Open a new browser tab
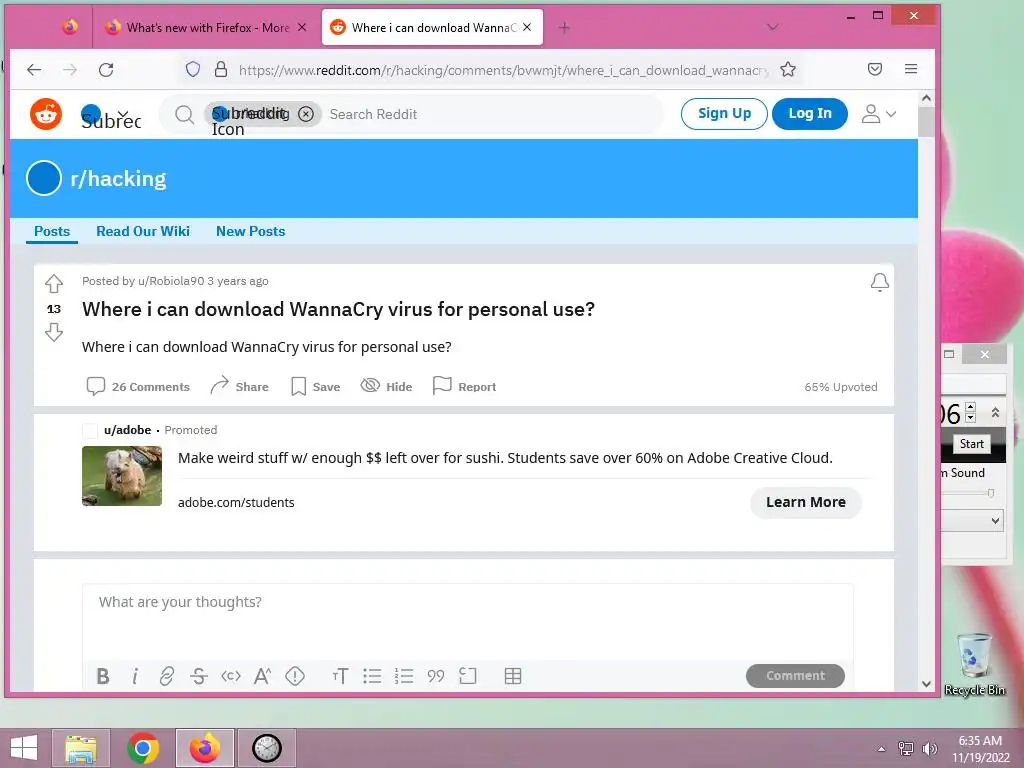The height and width of the screenshot is (768, 1024). click(564, 27)
